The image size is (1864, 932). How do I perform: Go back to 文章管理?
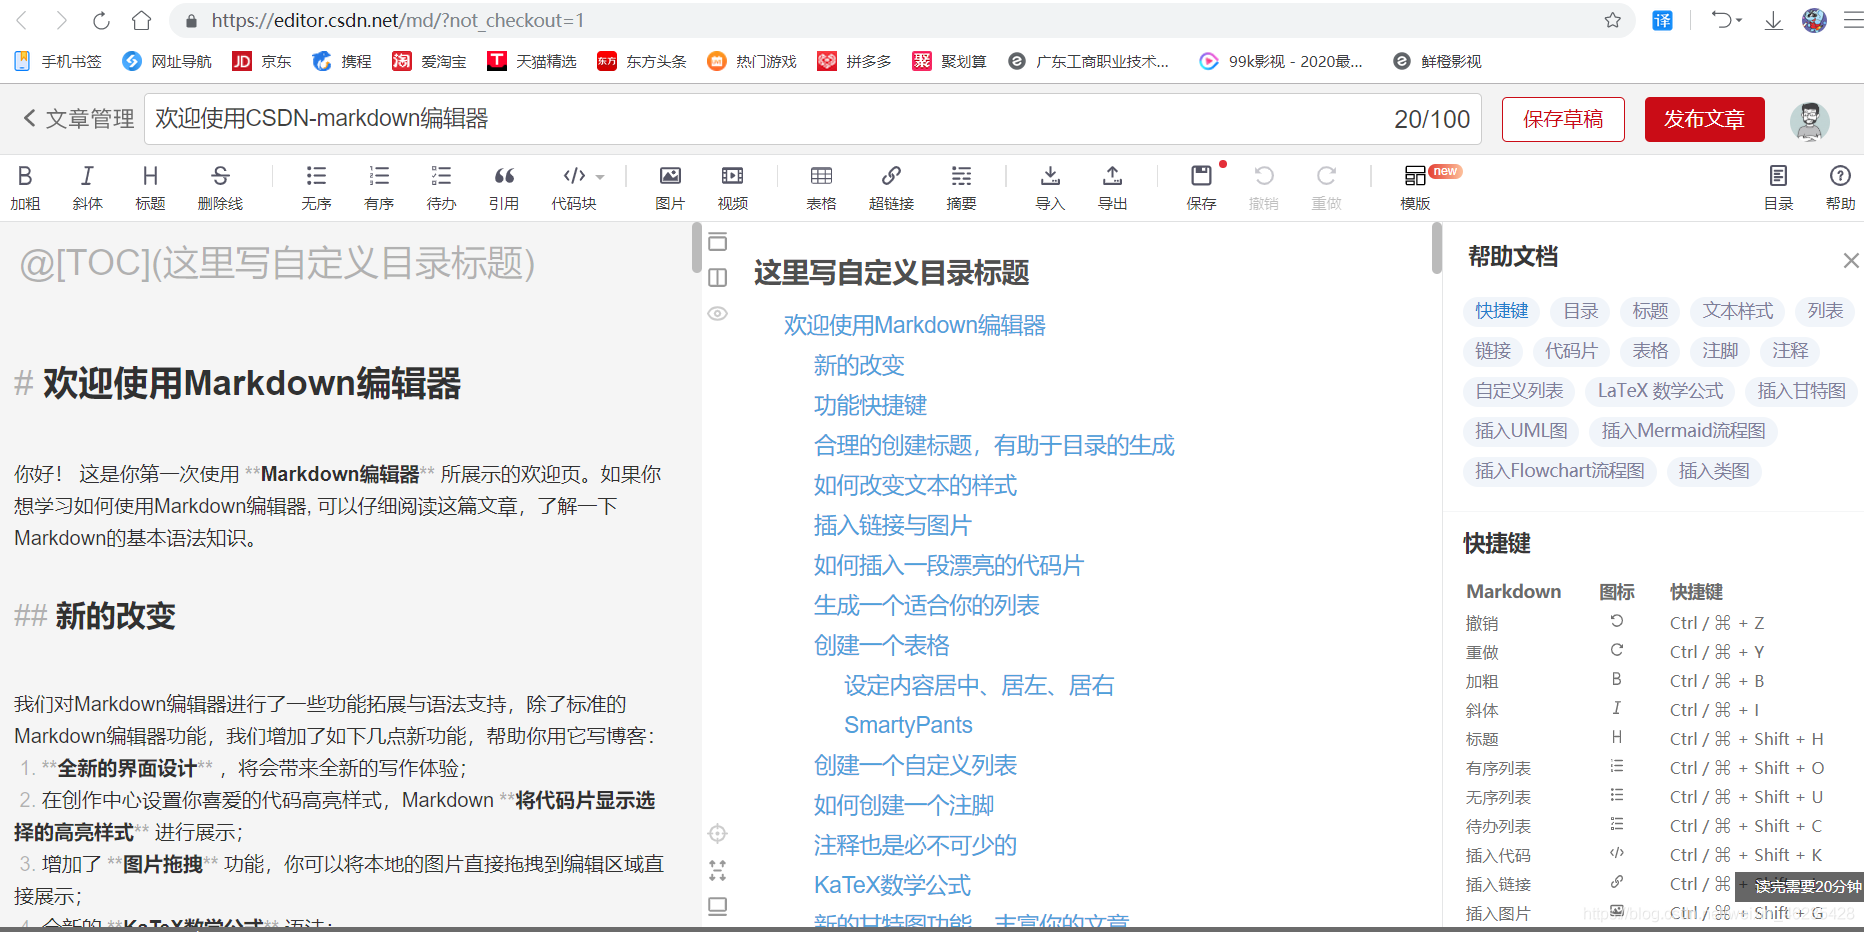pos(78,119)
